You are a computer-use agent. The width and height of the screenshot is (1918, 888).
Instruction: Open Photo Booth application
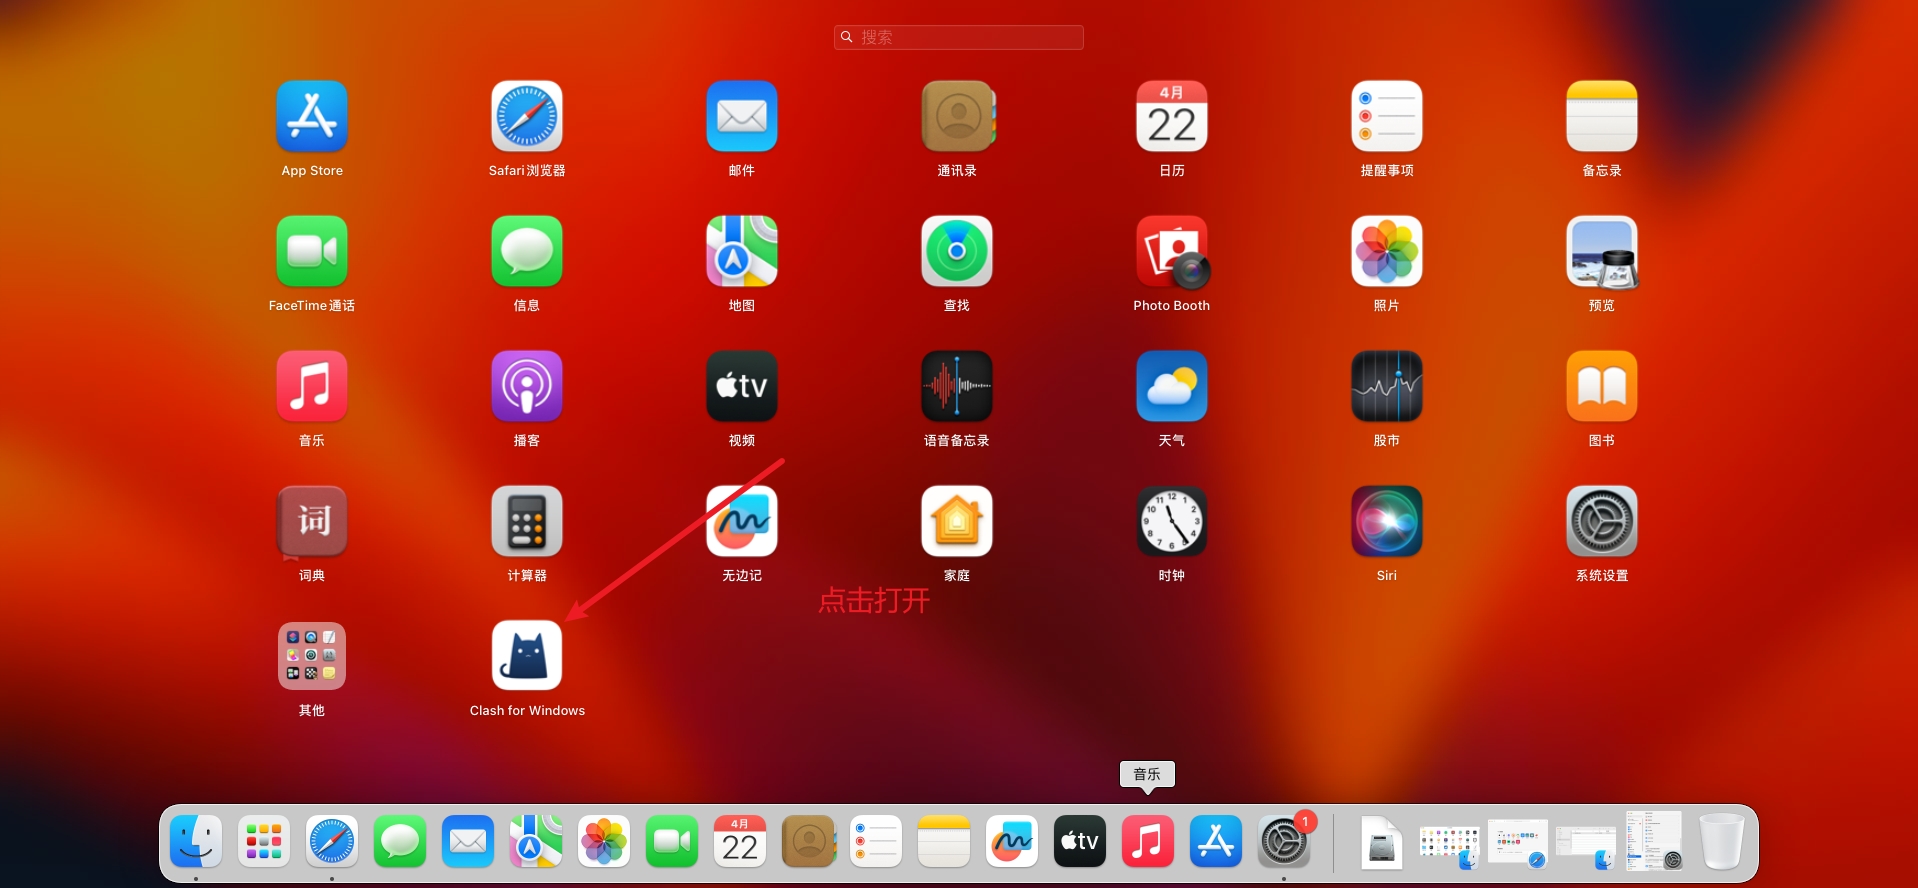[x=1171, y=252]
